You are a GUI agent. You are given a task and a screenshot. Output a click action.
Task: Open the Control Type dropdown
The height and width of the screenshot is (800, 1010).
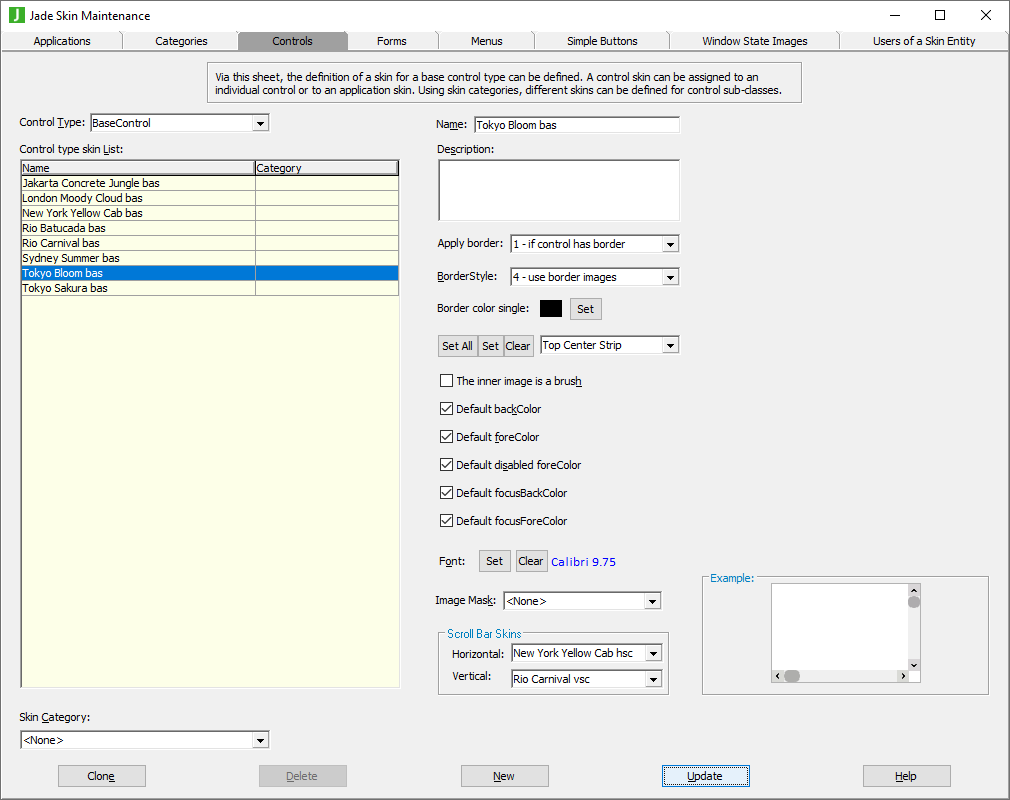260,123
